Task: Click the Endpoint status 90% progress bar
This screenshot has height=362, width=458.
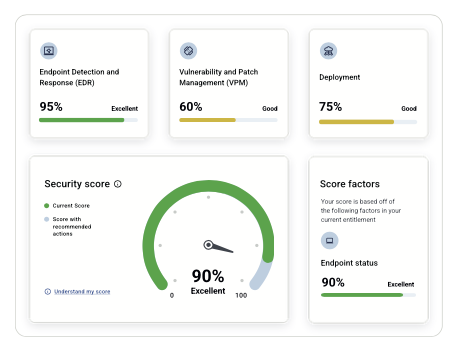Action: [368, 295]
